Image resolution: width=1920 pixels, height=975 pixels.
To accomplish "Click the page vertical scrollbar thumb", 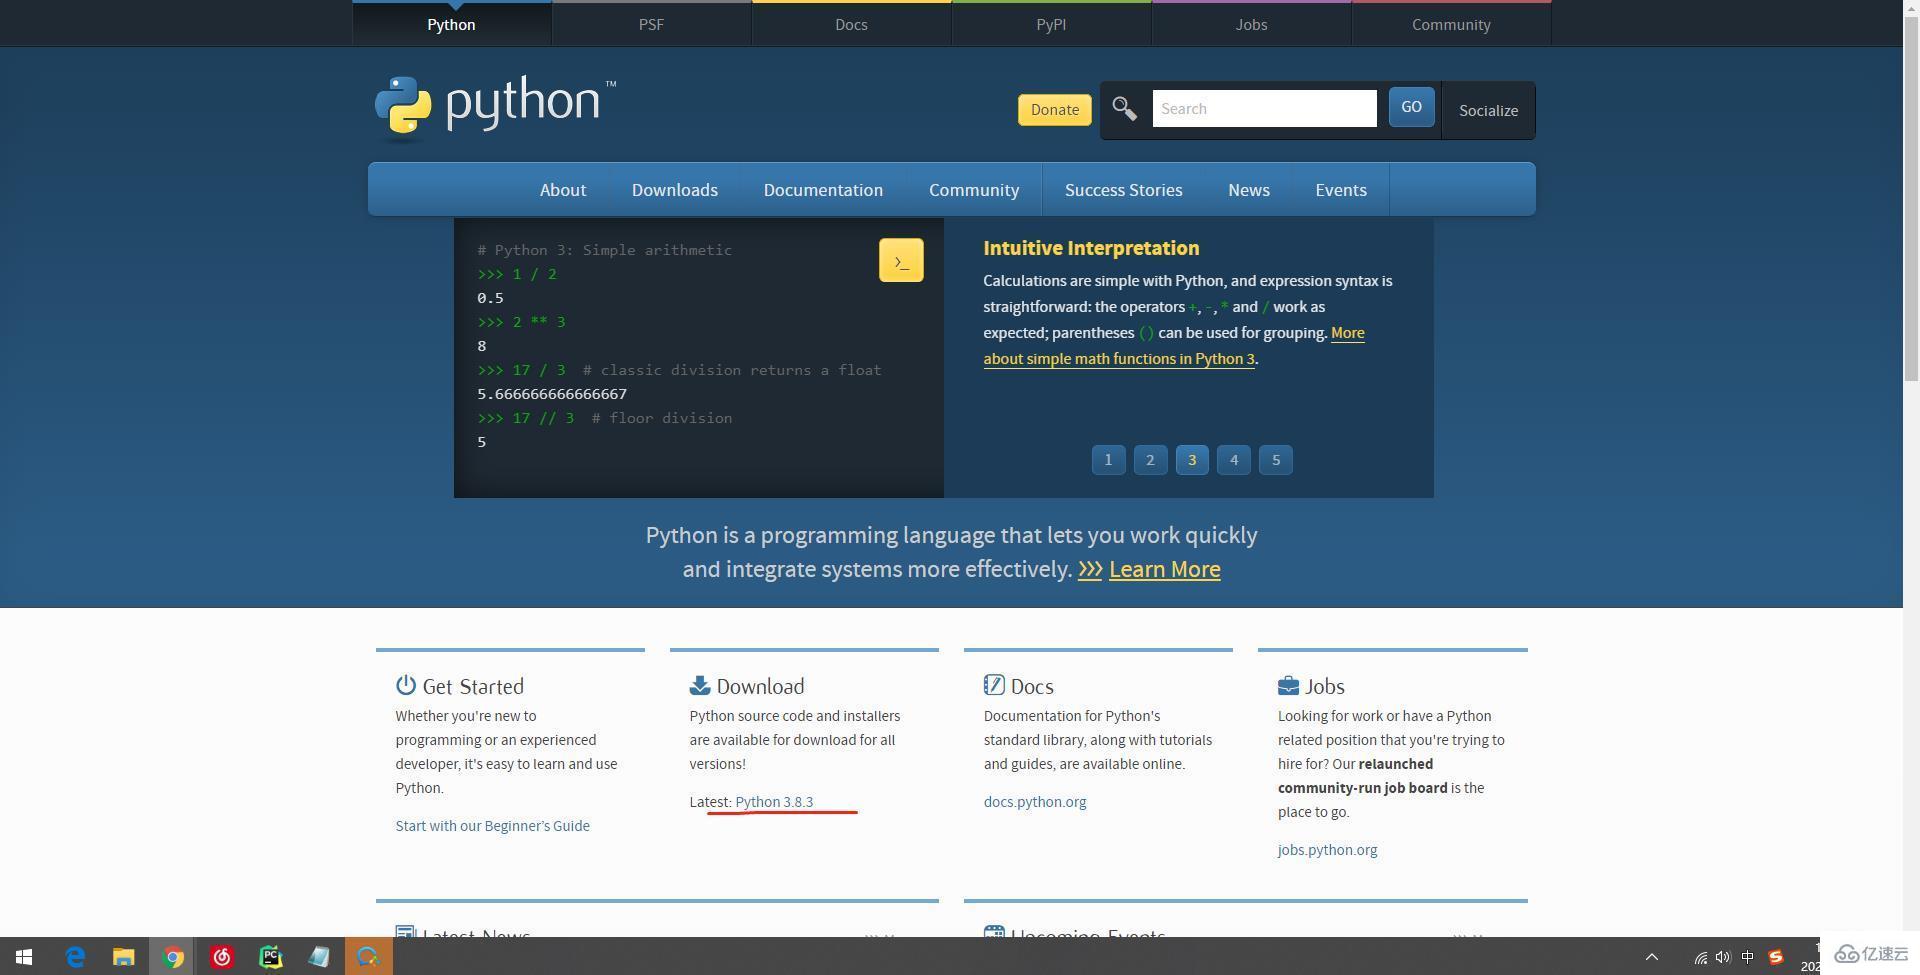I will point(1911,200).
